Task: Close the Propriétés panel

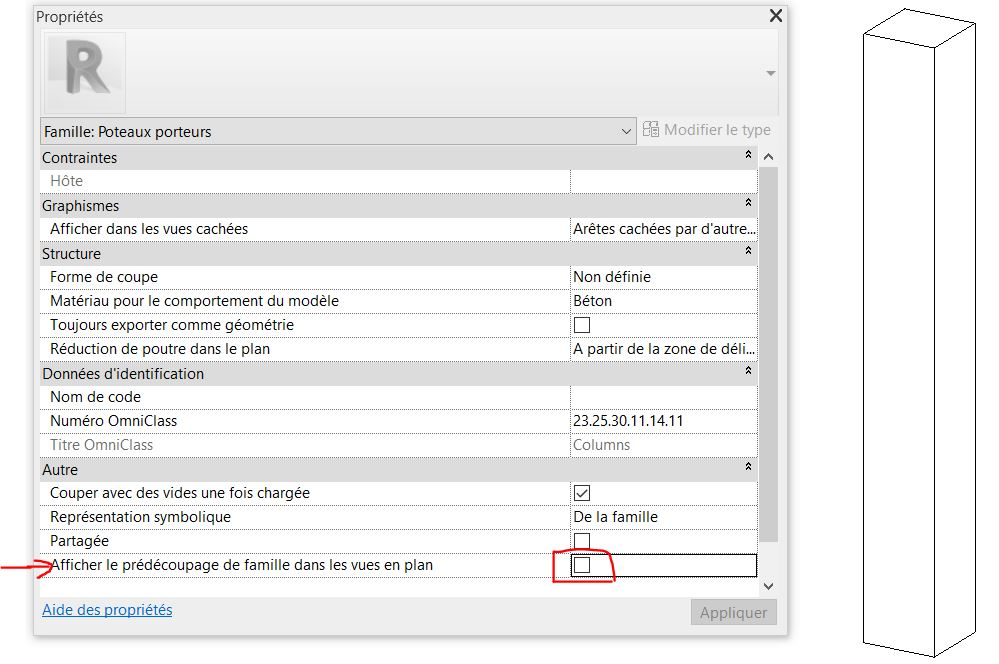Action: [775, 16]
